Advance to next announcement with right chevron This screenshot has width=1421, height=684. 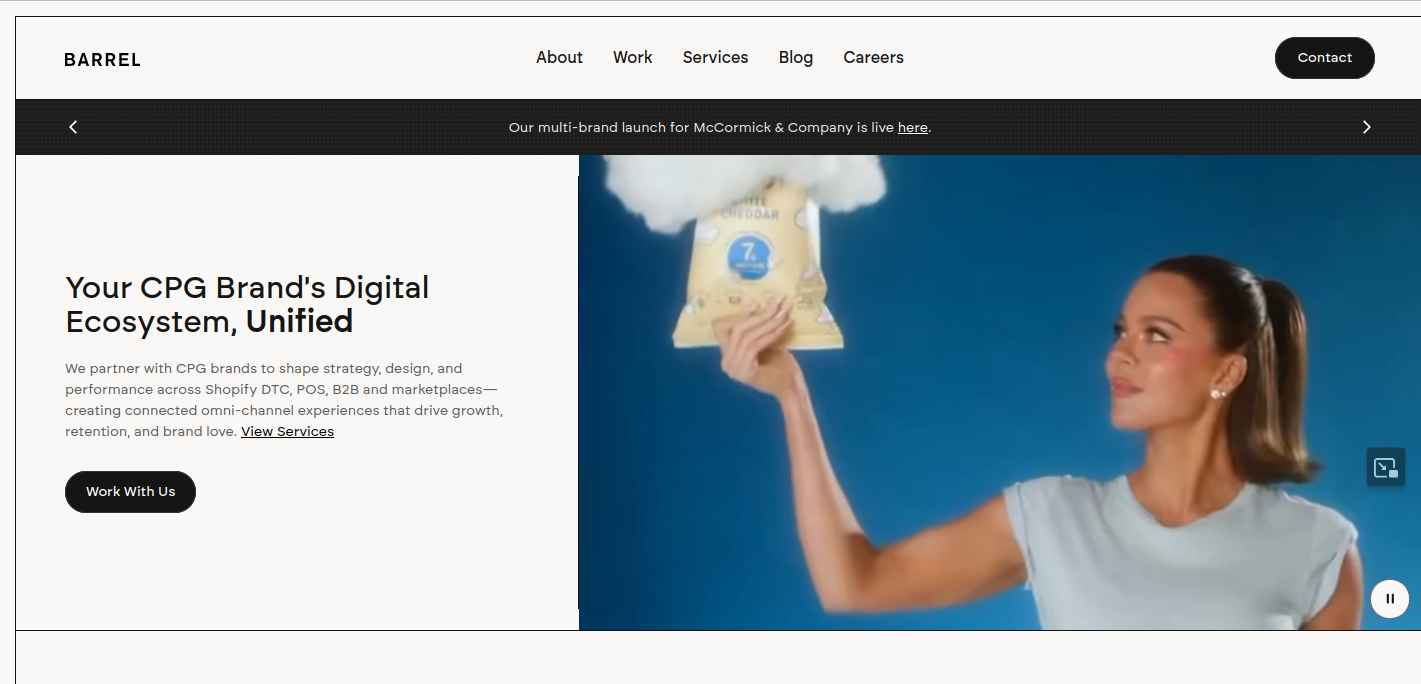(1366, 127)
